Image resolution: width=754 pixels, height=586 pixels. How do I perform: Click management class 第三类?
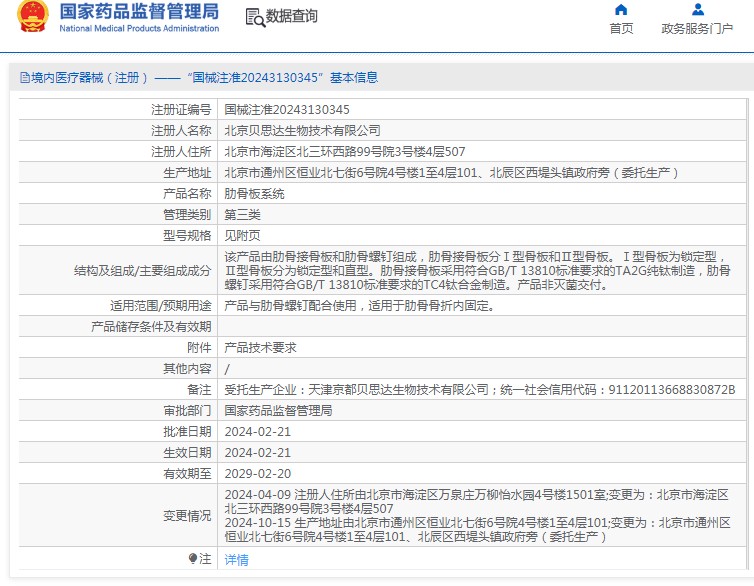point(242,215)
